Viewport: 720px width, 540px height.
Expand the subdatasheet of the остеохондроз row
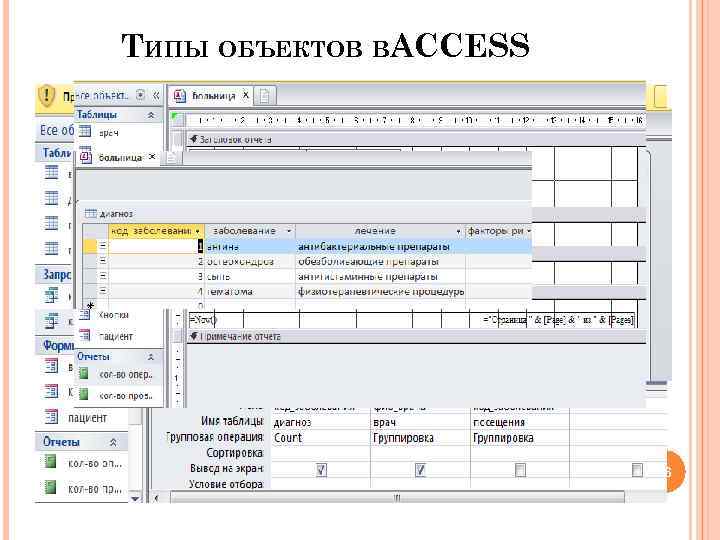click(103, 261)
